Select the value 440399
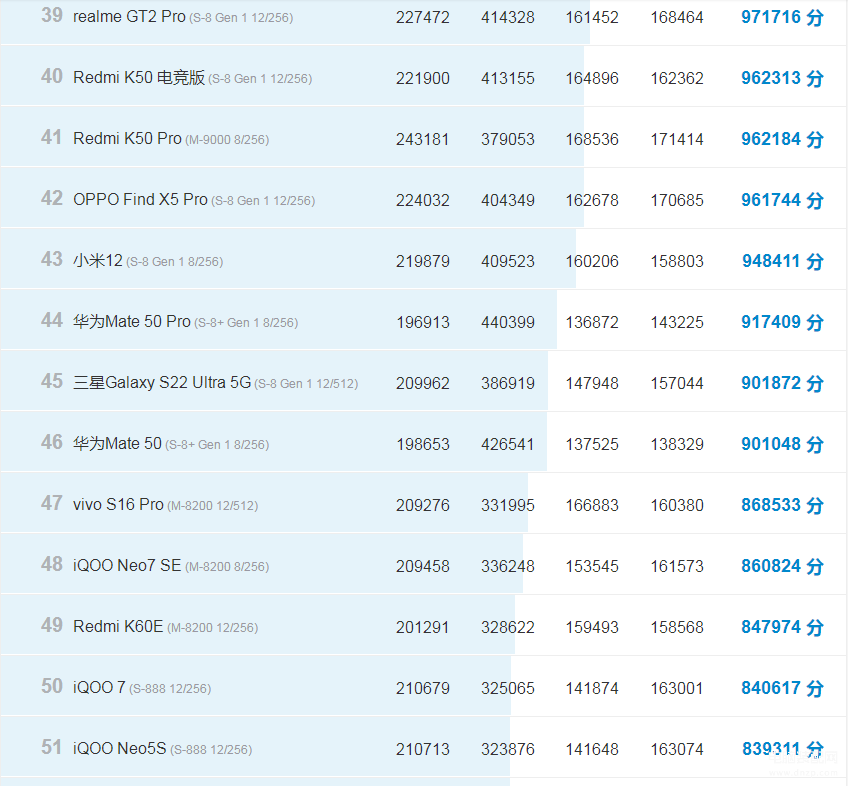Image resolution: width=848 pixels, height=786 pixels. [x=508, y=322]
